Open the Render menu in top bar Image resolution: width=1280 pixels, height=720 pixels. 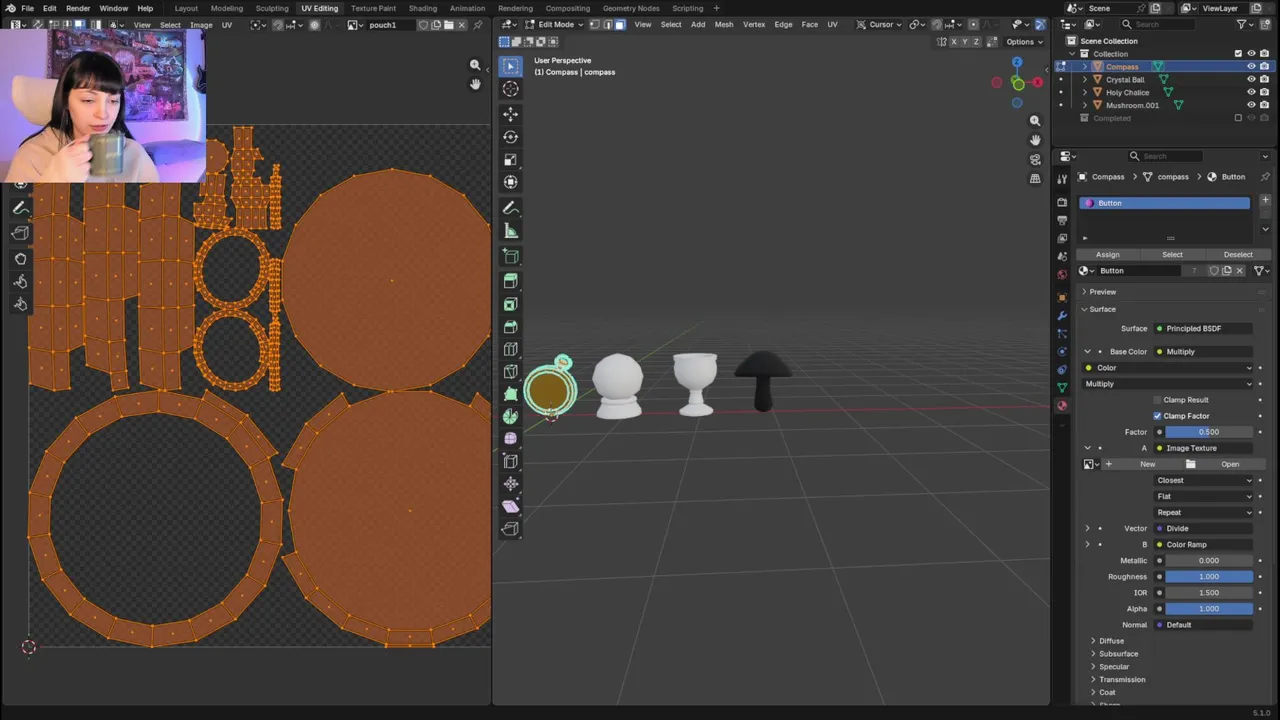[x=78, y=8]
